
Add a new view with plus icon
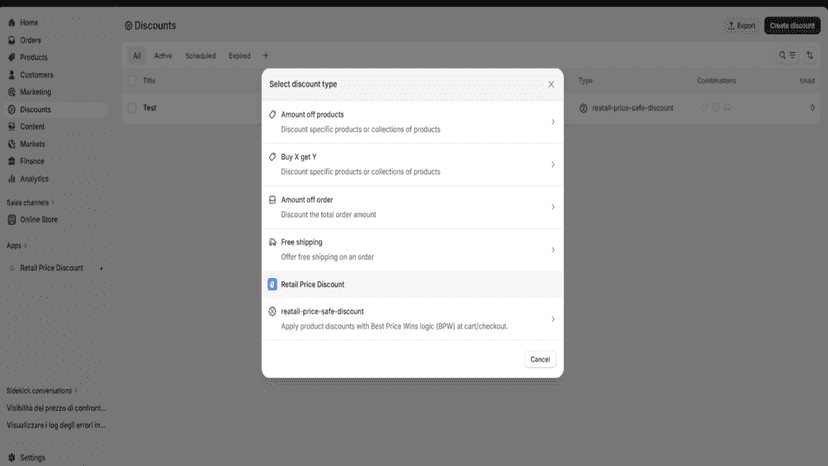click(x=266, y=55)
